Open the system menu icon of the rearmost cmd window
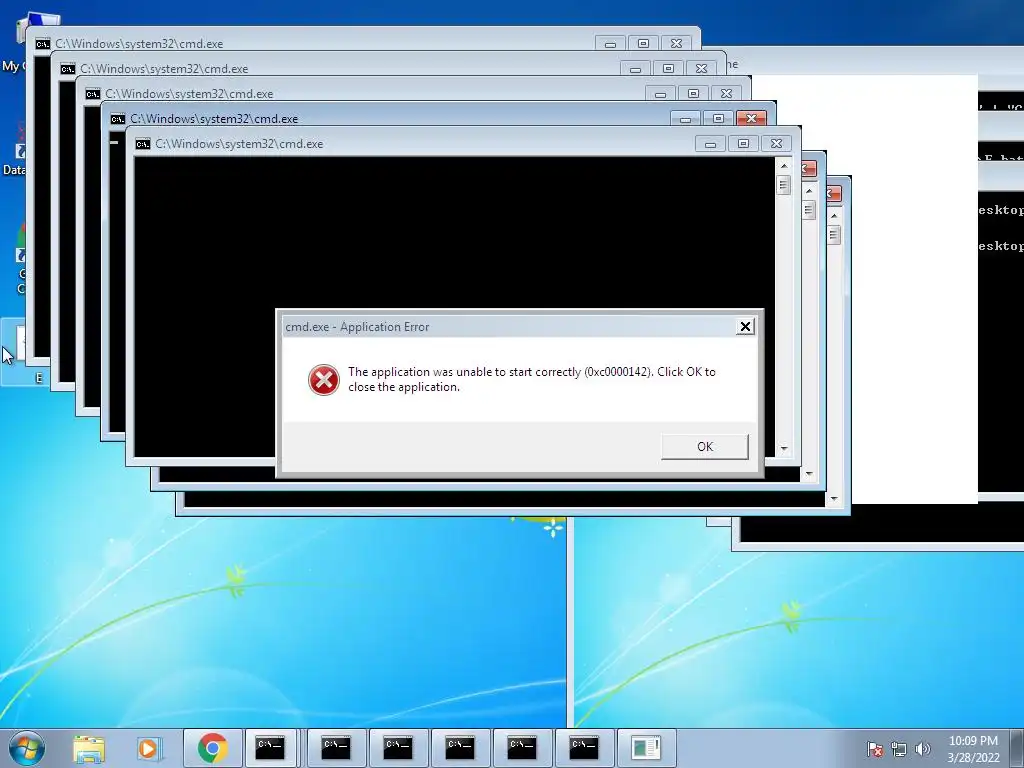 pos(42,44)
